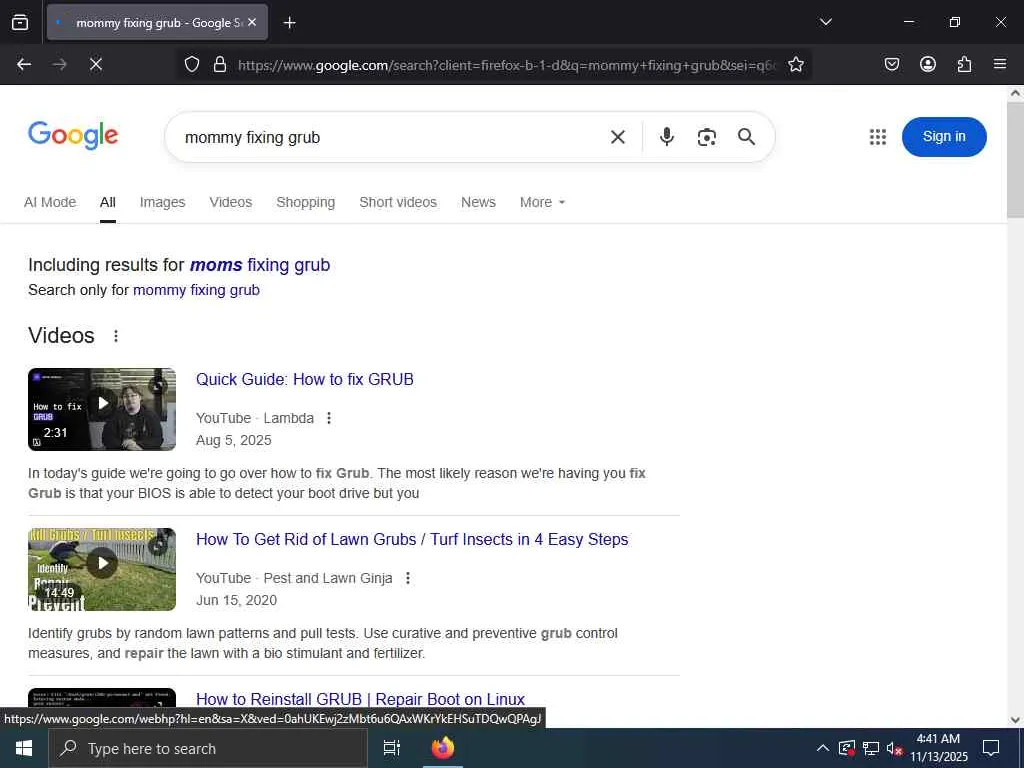The height and width of the screenshot is (768, 1024).
Task: Open options for Lambda video result
Action: (329, 418)
